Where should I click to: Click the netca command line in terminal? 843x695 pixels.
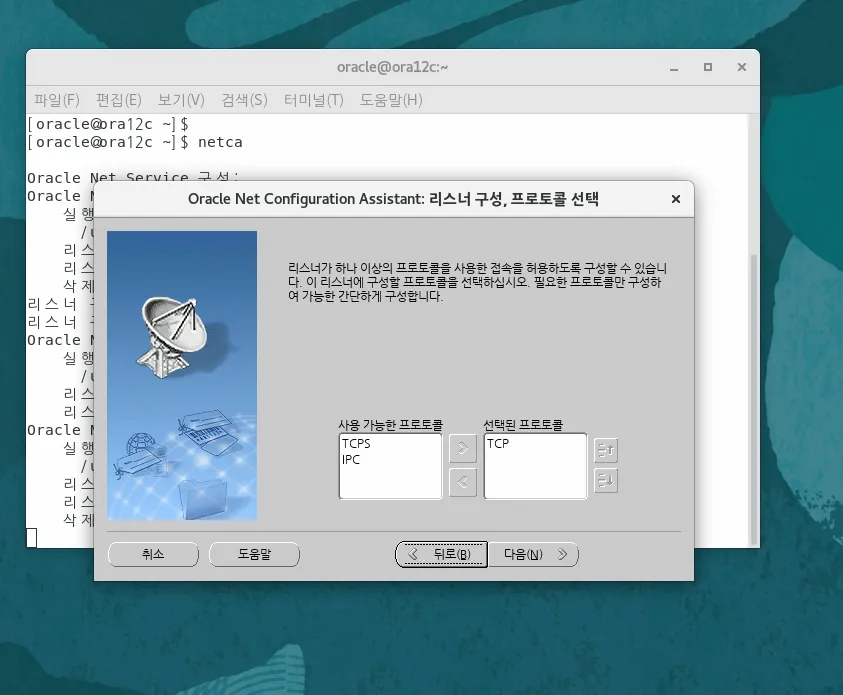point(135,142)
